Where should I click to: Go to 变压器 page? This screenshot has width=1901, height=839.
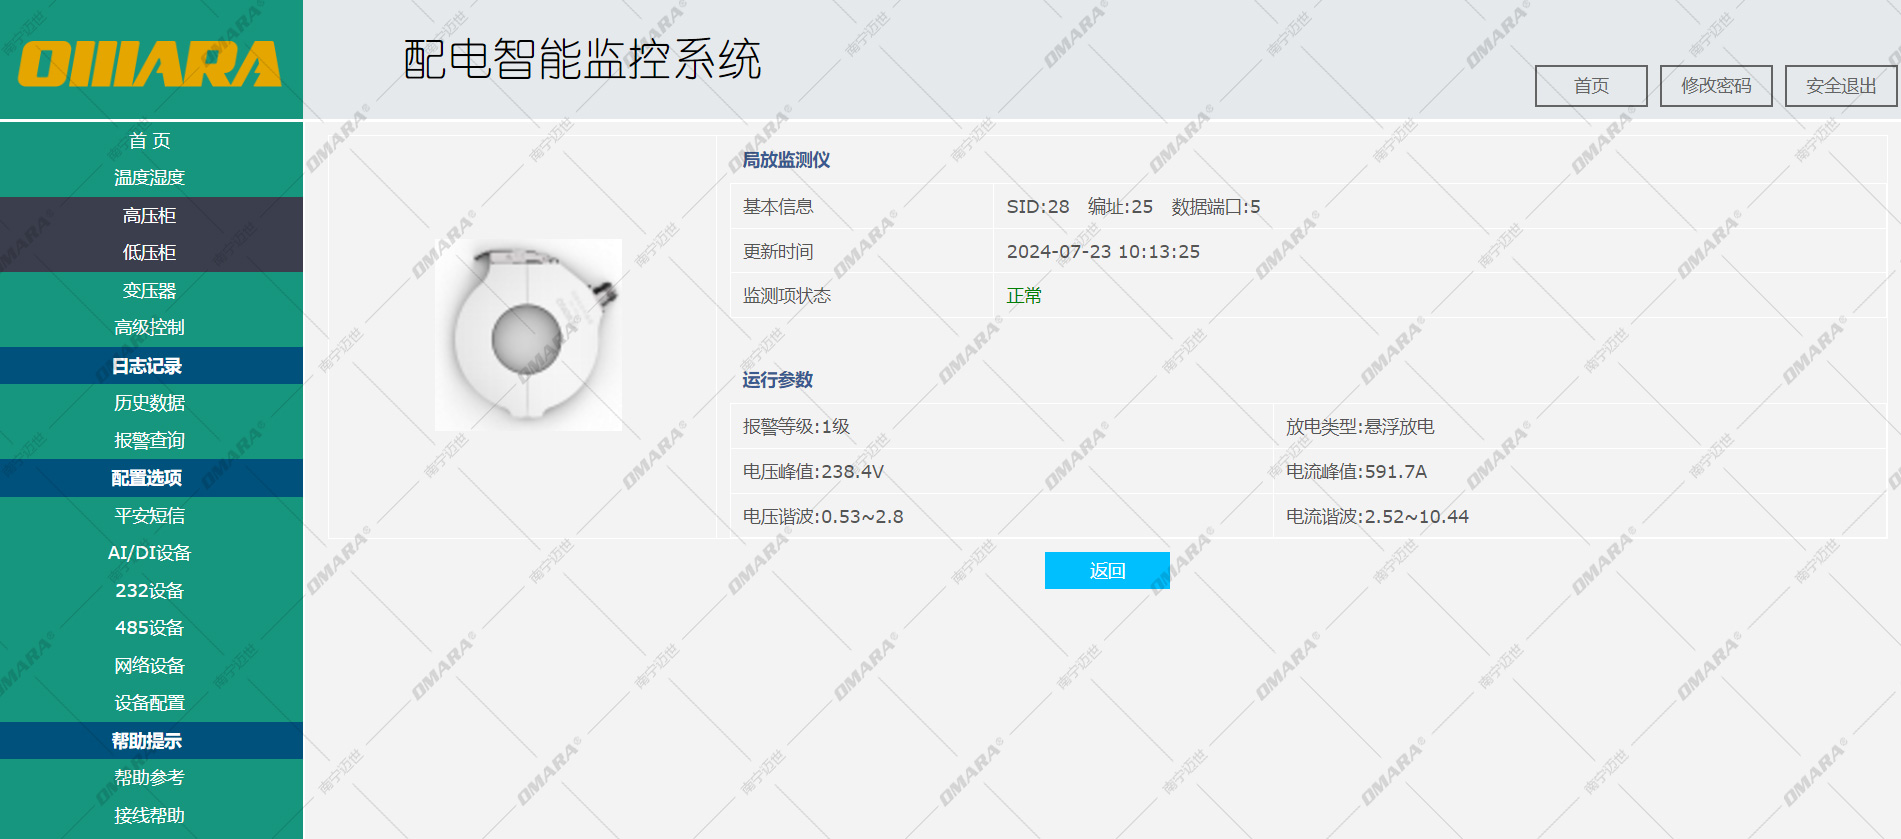point(150,291)
